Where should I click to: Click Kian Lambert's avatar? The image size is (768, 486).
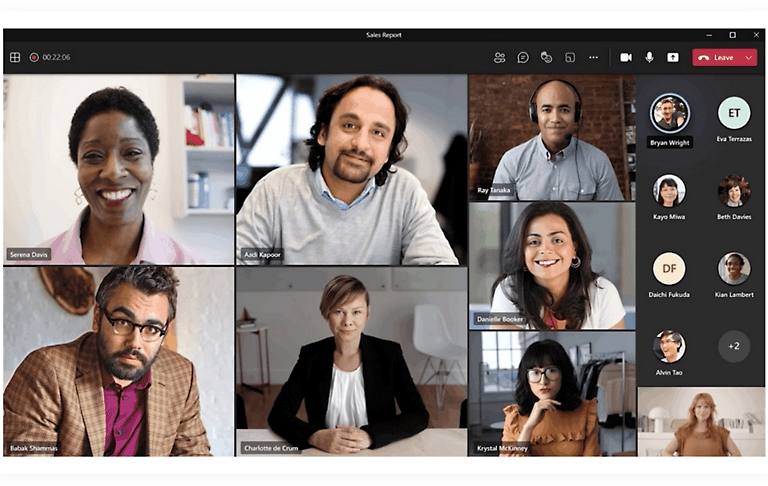(734, 268)
